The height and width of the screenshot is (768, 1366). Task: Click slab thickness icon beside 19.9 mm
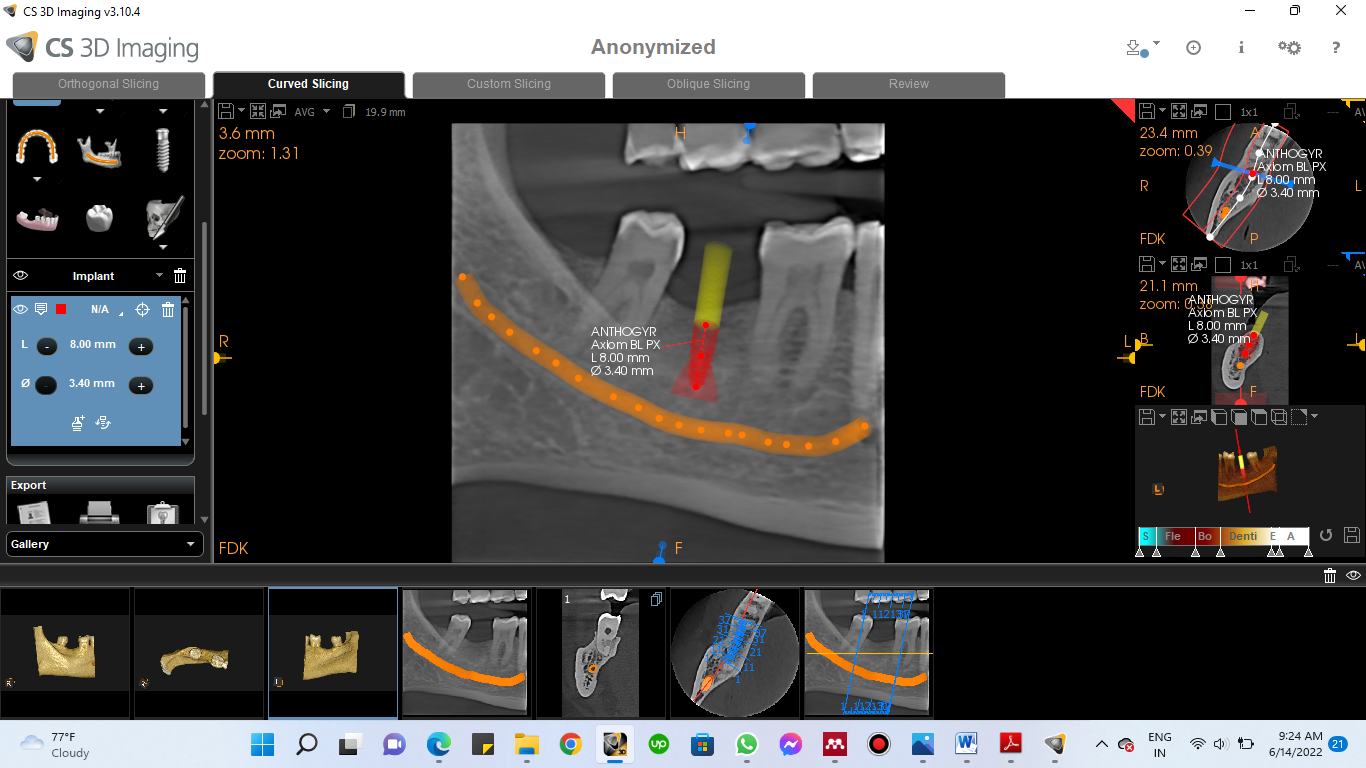point(349,112)
